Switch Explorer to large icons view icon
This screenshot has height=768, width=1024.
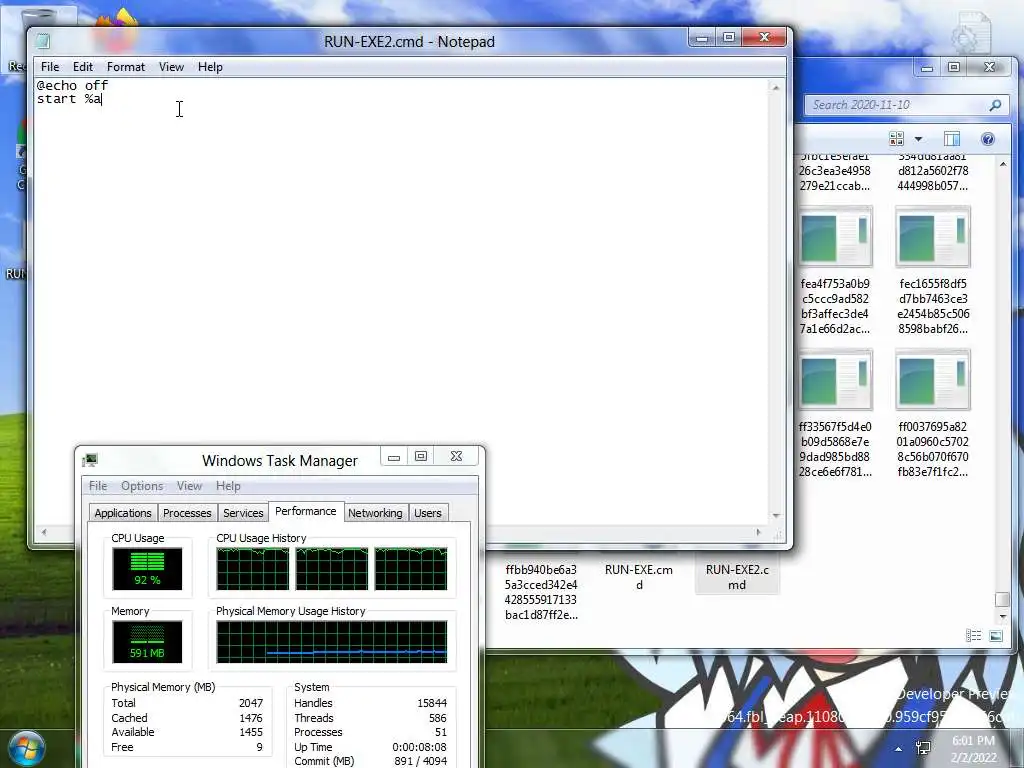pyautogui.click(x=996, y=635)
